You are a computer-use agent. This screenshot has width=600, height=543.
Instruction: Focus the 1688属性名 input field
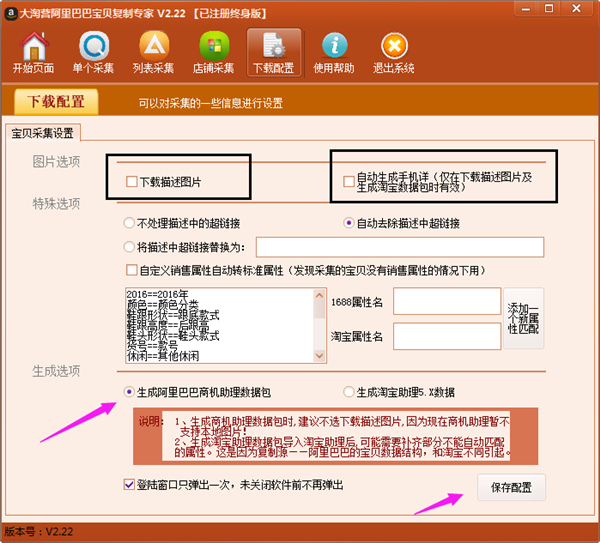click(x=447, y=301)
